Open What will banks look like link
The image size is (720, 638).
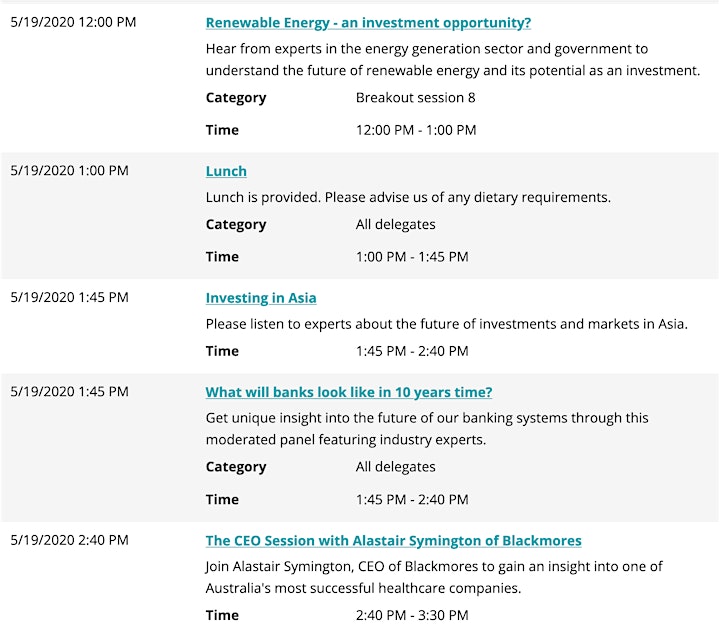pyautogui.click(x=349, y=392)
